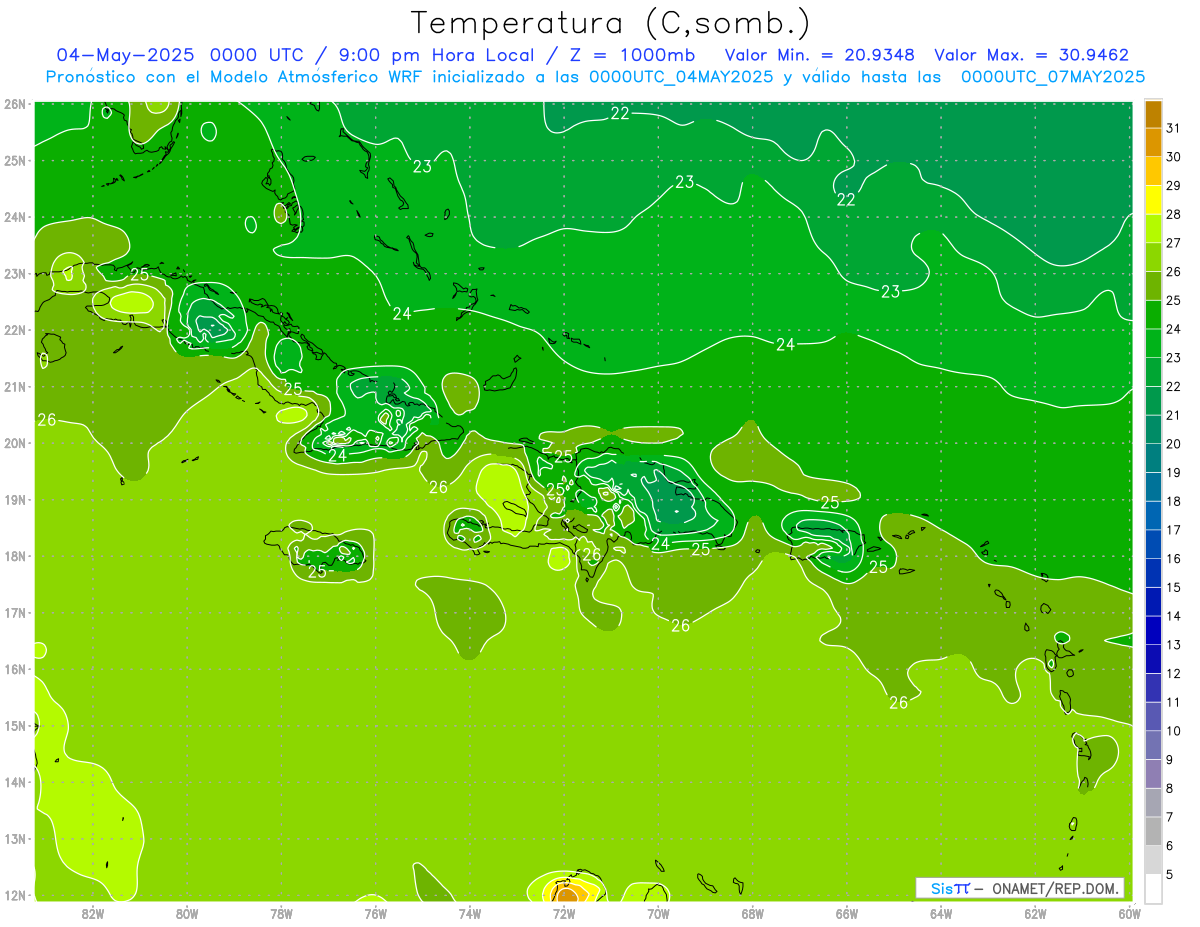Select the longitude axis label 70W
1200x927 pixels.
[658, 913]
